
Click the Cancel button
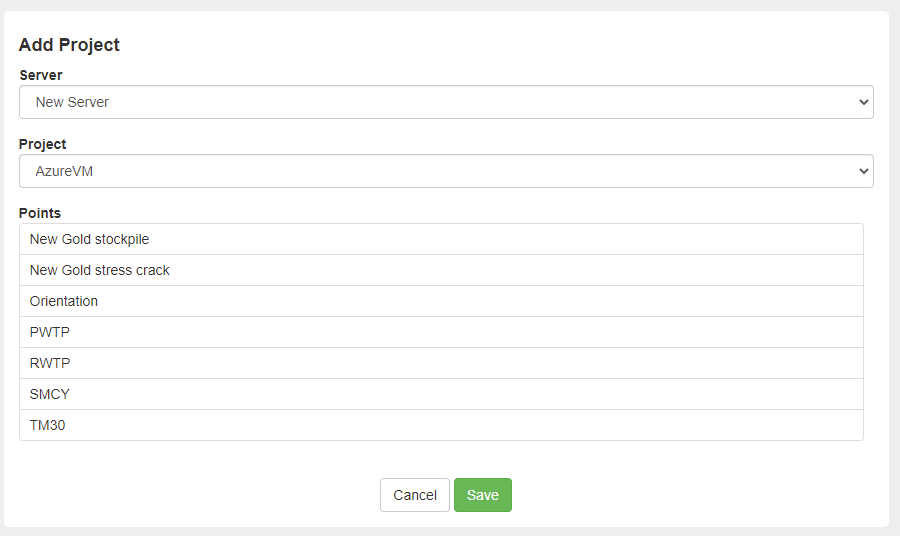pos(415,495)
